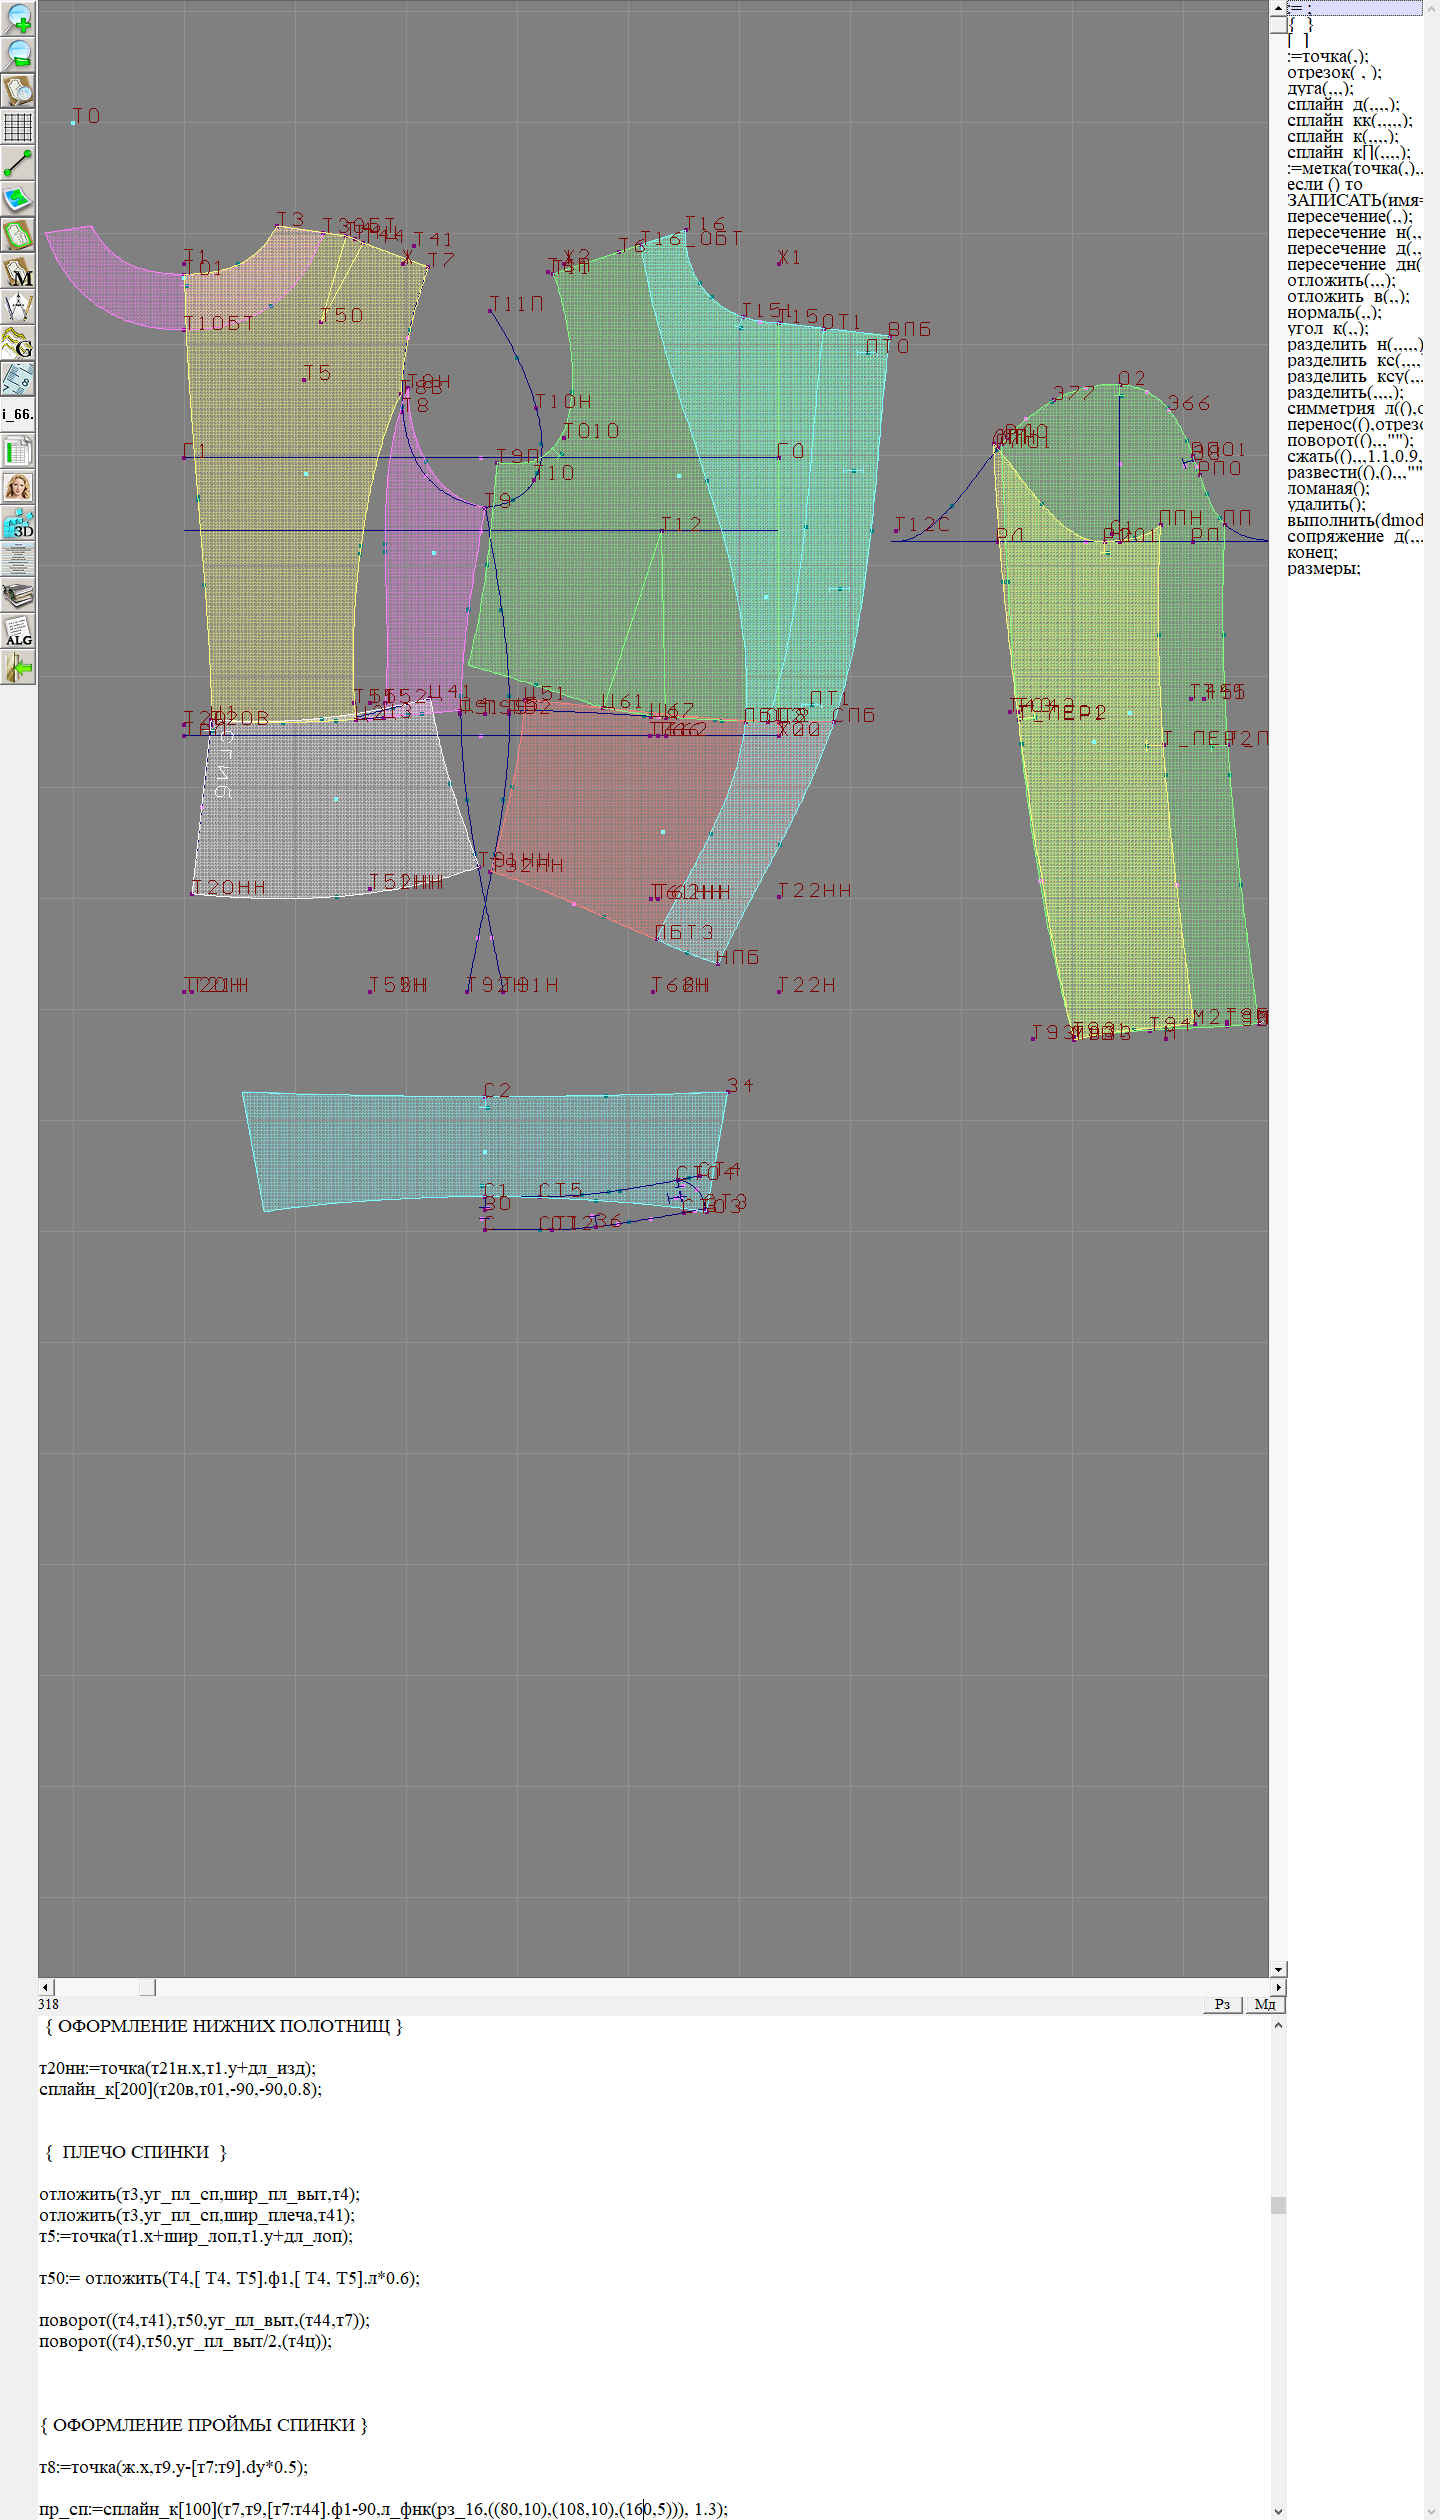Click the i_66. label button

point(18,414)
